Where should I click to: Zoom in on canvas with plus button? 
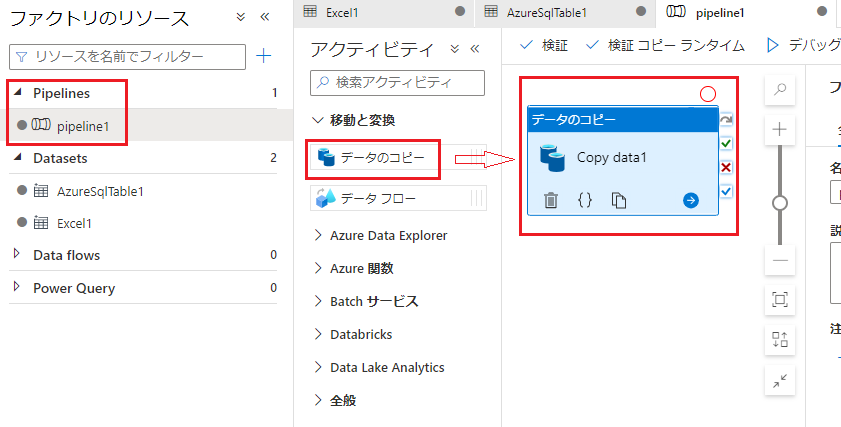pos(780,129)
